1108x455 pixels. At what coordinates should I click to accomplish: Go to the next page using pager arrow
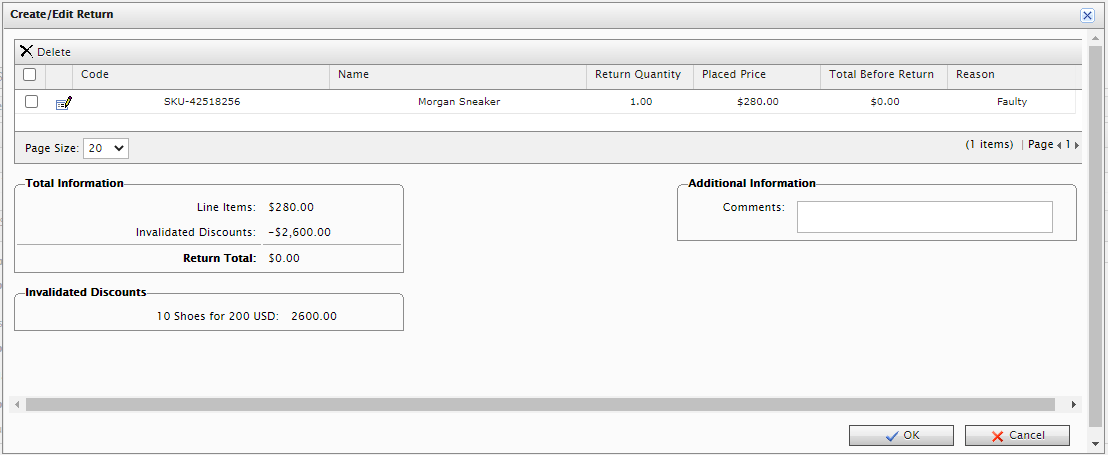(x=1076, y=145)
